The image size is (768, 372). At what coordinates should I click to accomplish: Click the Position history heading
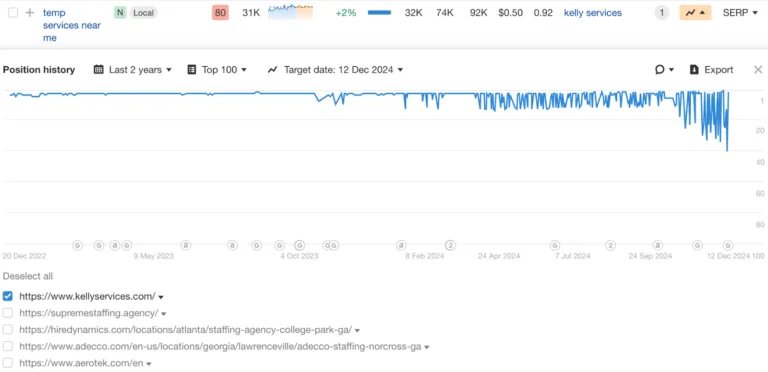pos(39,70)
